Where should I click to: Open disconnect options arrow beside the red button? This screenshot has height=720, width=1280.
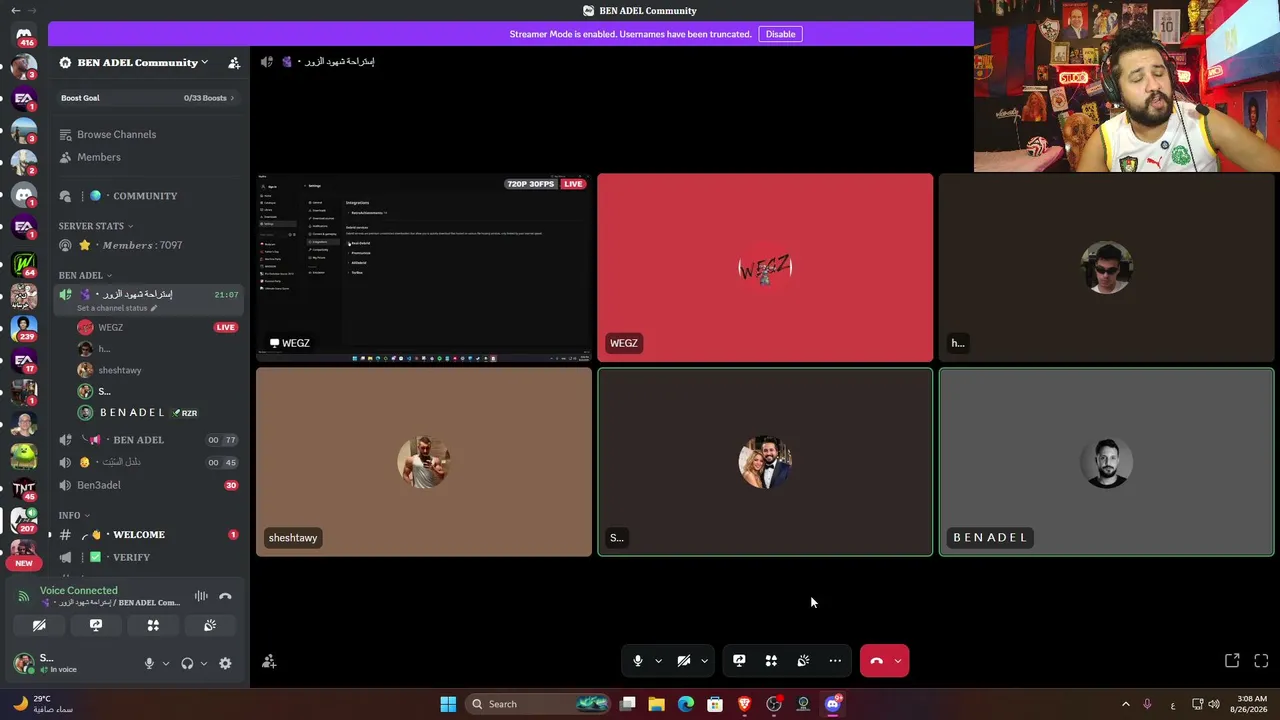[x=898, y=661]
